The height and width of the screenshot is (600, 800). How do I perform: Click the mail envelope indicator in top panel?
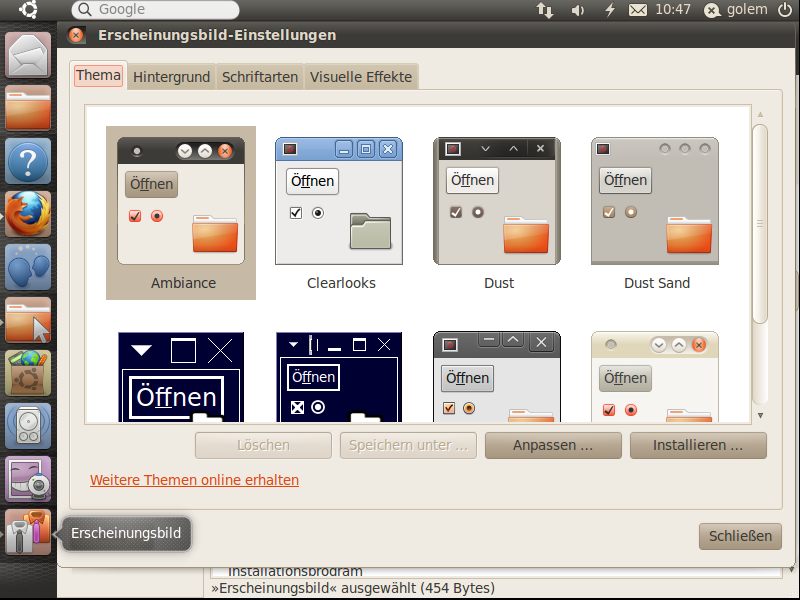coord(638,10)
